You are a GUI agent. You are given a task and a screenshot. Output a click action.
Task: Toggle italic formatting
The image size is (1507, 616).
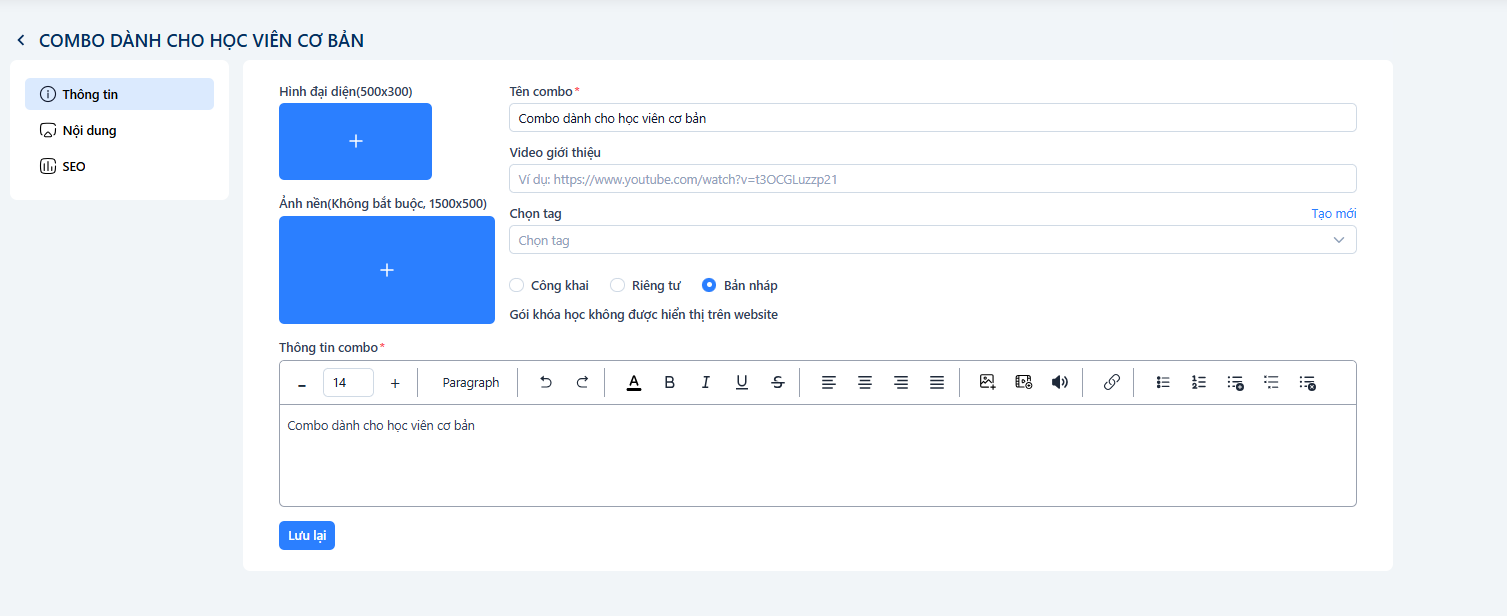[706, 382]
